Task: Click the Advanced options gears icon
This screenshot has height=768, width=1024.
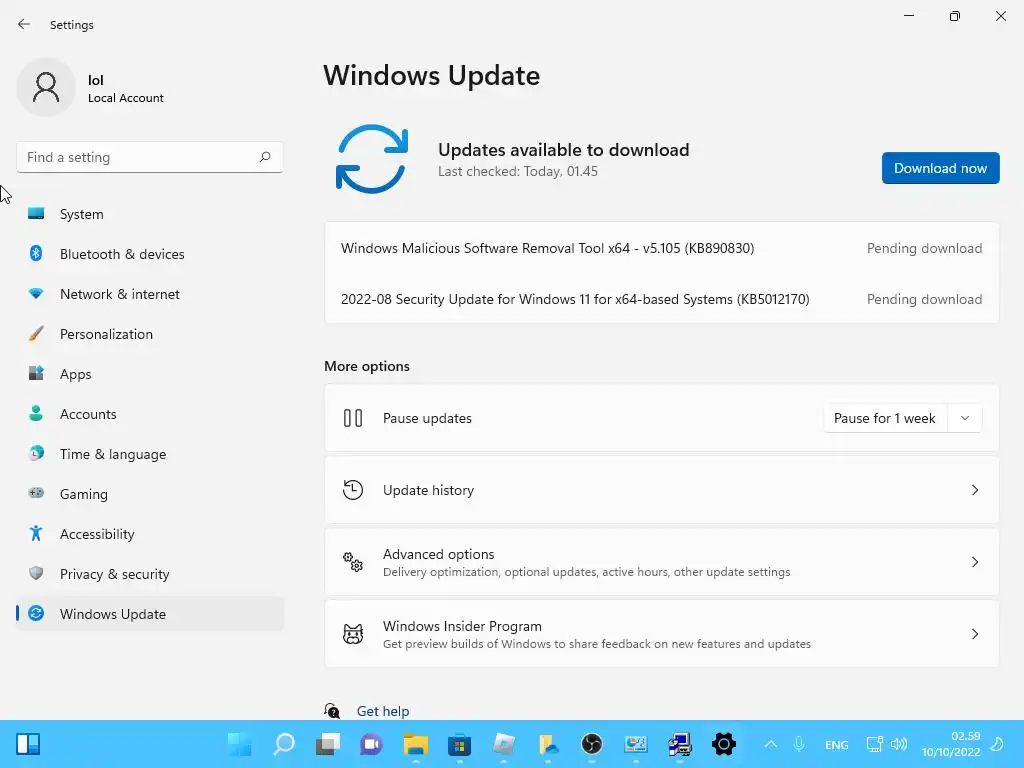Action: coord(353,562)
